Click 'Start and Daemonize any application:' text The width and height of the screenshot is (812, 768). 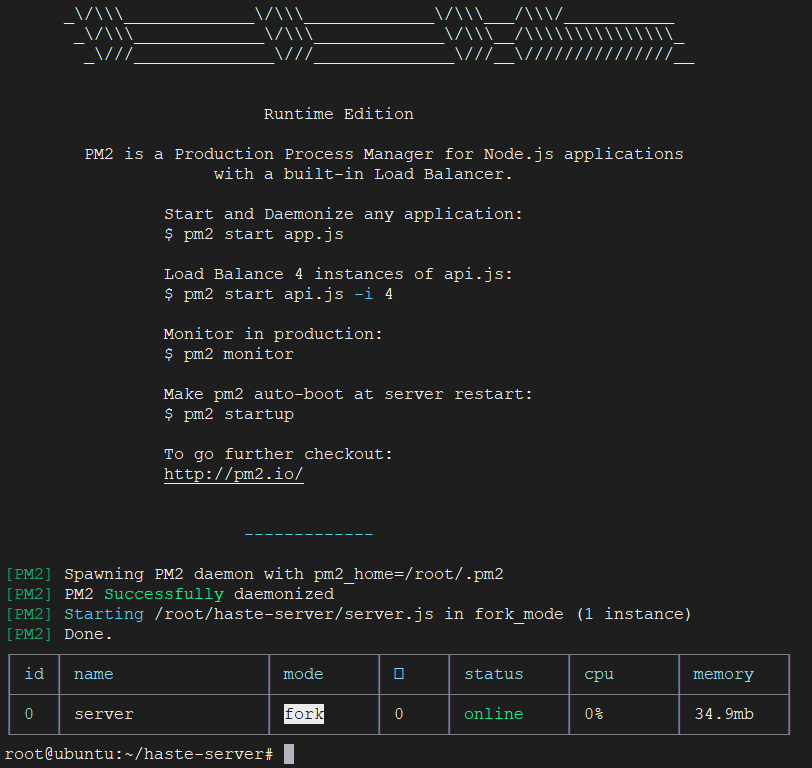click(x=343, y=214)
